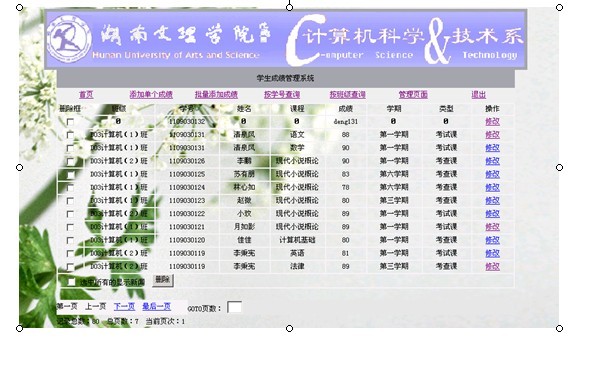Open the 首页 home link
This screenshot has width=599, height=369.
(86, 94)
